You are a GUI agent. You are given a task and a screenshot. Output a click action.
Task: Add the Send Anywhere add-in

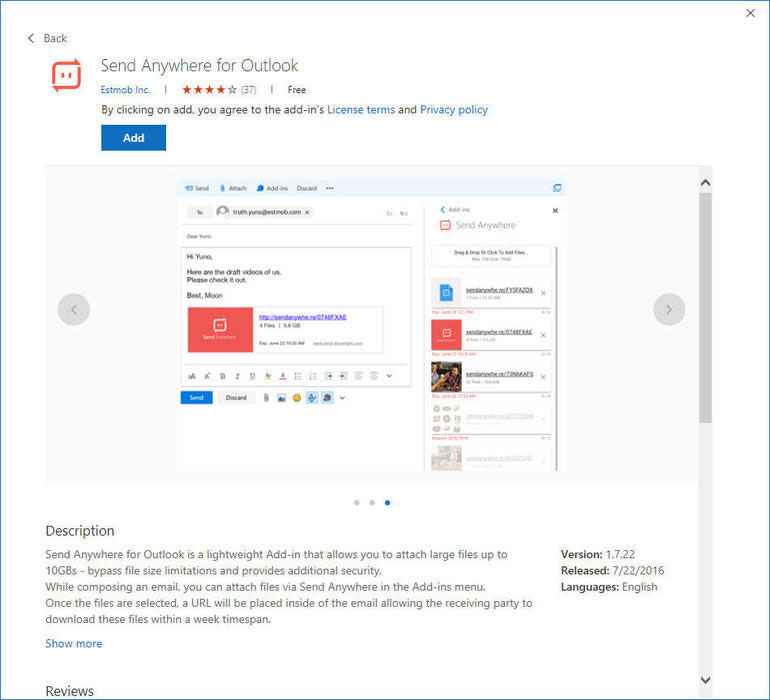pos(134,138)
